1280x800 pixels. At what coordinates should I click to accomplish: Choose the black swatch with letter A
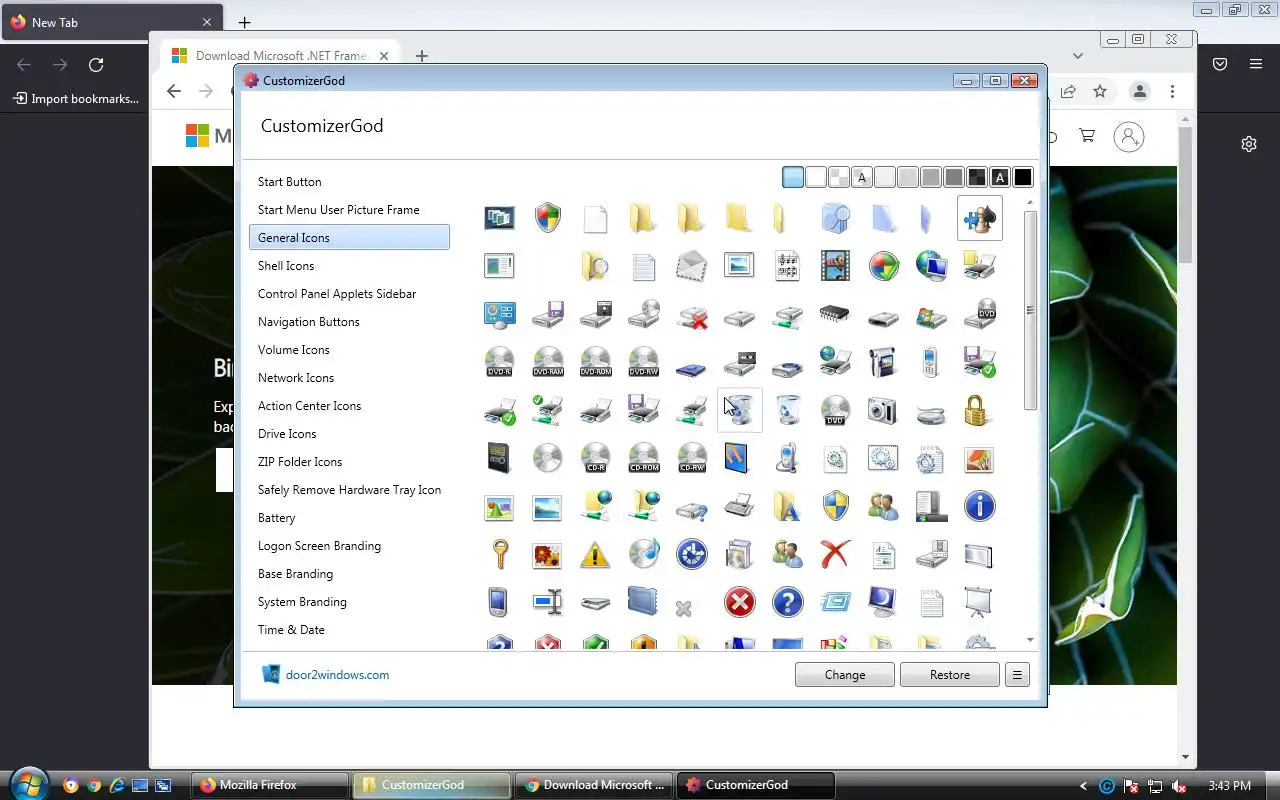[x=999, y=178]
